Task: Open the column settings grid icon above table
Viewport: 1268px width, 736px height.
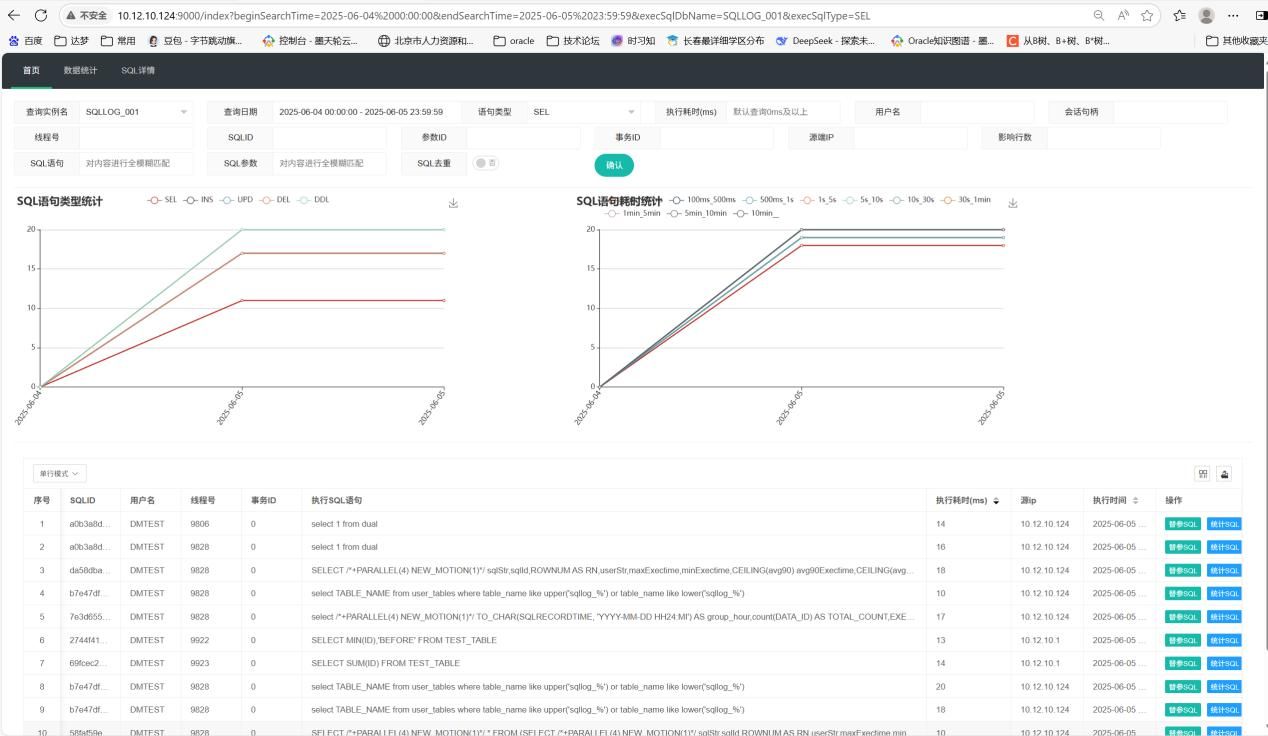Action: coord(1203,474)
